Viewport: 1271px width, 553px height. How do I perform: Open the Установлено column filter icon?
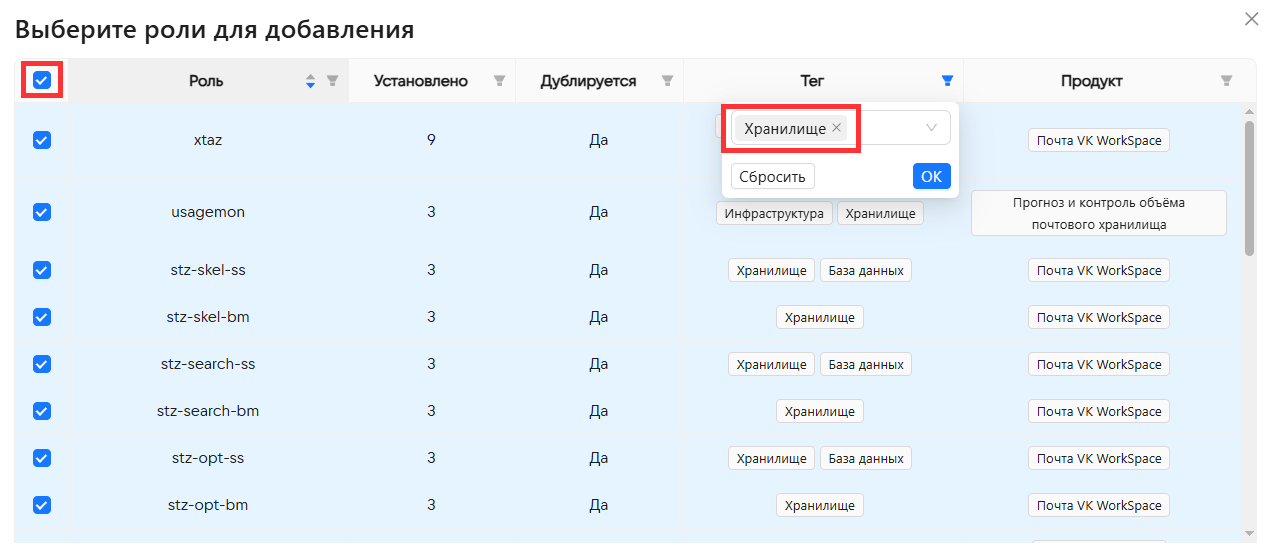[499, 81]
